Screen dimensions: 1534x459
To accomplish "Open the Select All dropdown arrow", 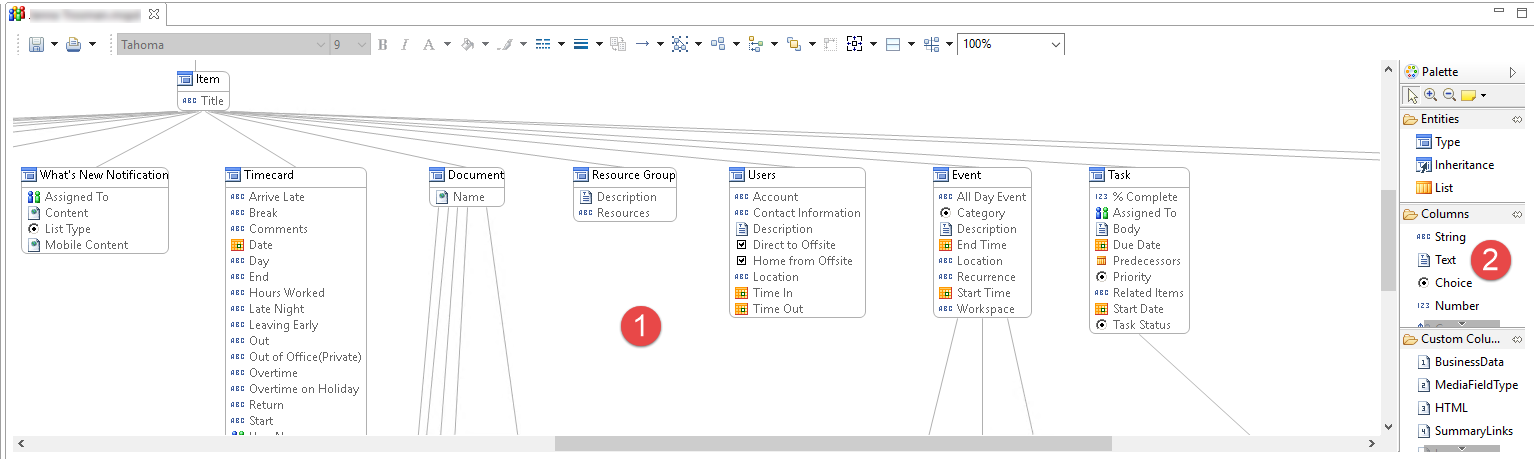I will (x=698, y=45).
